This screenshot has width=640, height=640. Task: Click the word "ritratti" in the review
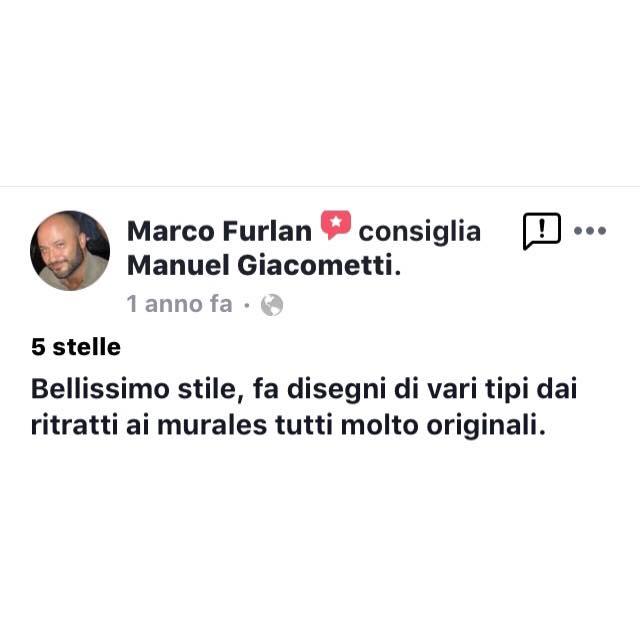click(x=74, y=426)
